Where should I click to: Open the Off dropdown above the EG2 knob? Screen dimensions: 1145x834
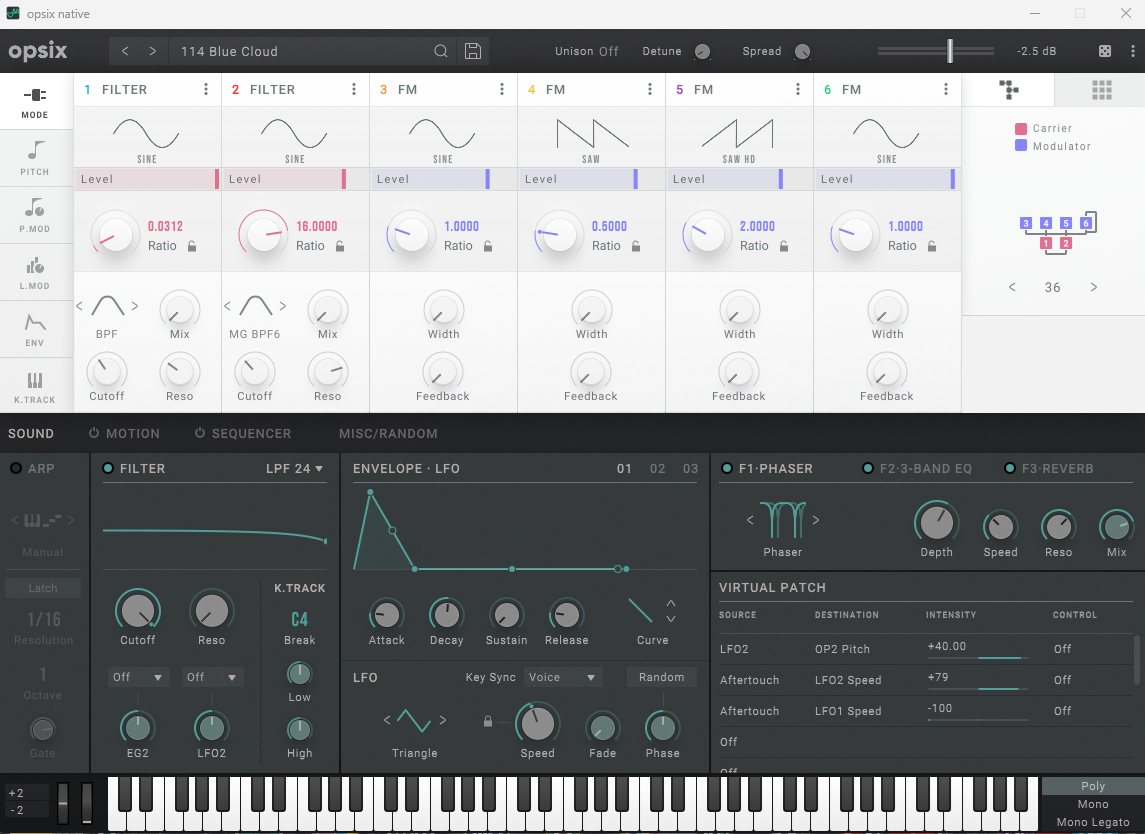137,677
